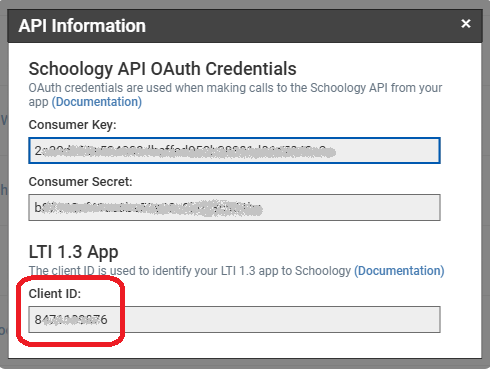Open LTI 1.3 App Documentation link
Viewport: 490px width, 369px height.
click(399, 271)
